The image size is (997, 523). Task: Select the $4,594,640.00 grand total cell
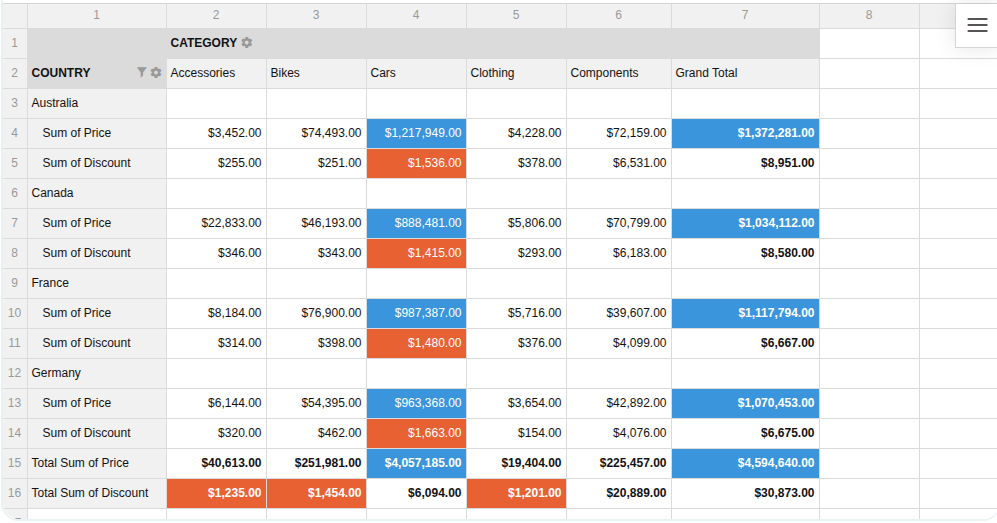pyautogui.click(x=745, y=463)
